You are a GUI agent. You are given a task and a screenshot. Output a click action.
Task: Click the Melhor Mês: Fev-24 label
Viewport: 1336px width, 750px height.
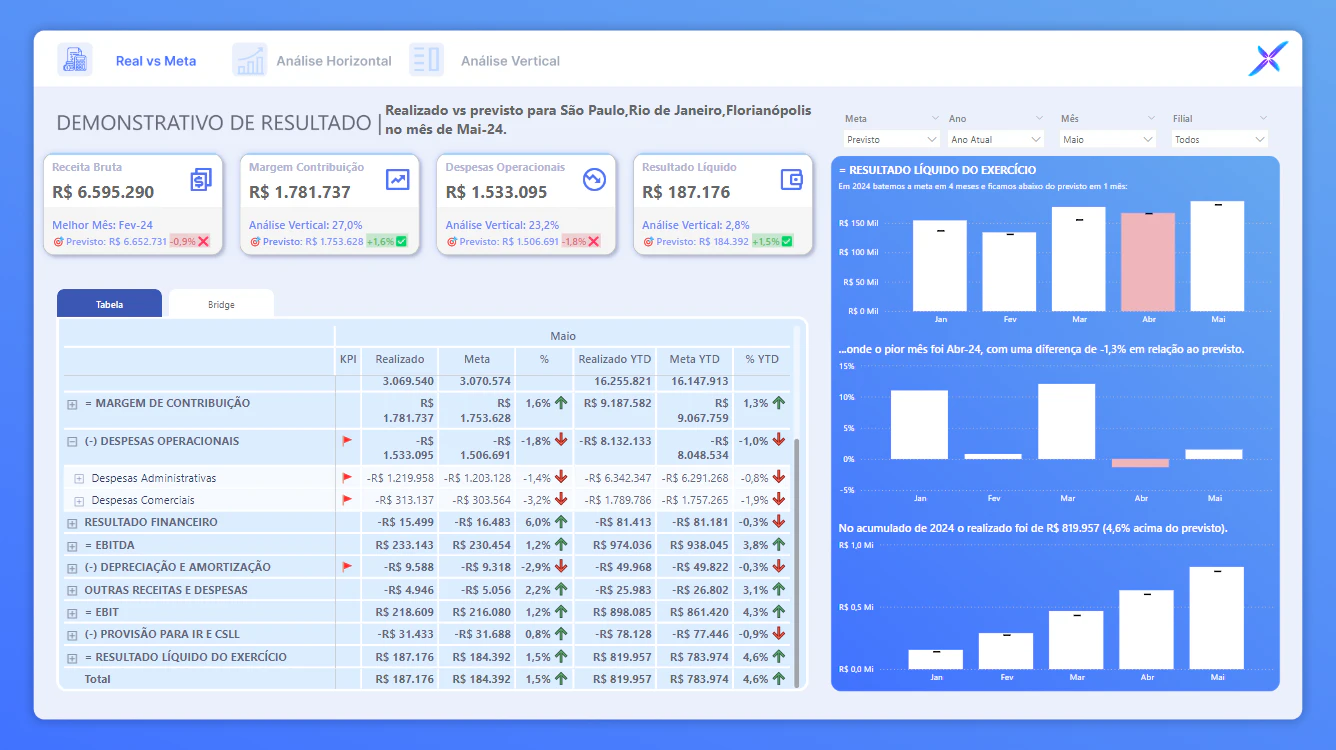click(102, 225)
